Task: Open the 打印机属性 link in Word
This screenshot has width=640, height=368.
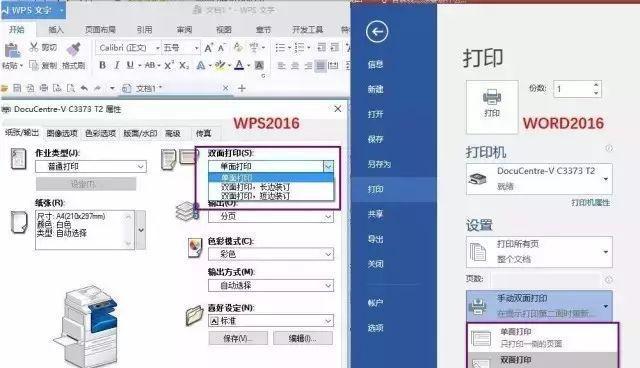Action: point(590,203)
